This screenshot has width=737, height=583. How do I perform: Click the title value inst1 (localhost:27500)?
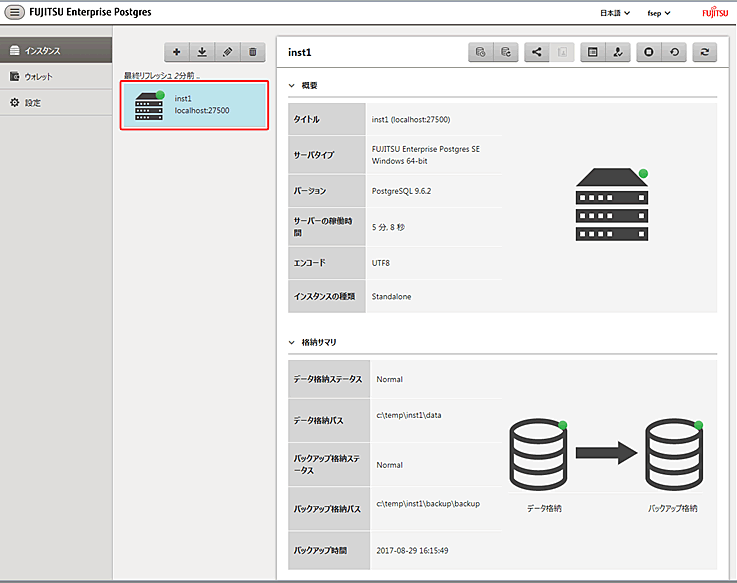411,119
